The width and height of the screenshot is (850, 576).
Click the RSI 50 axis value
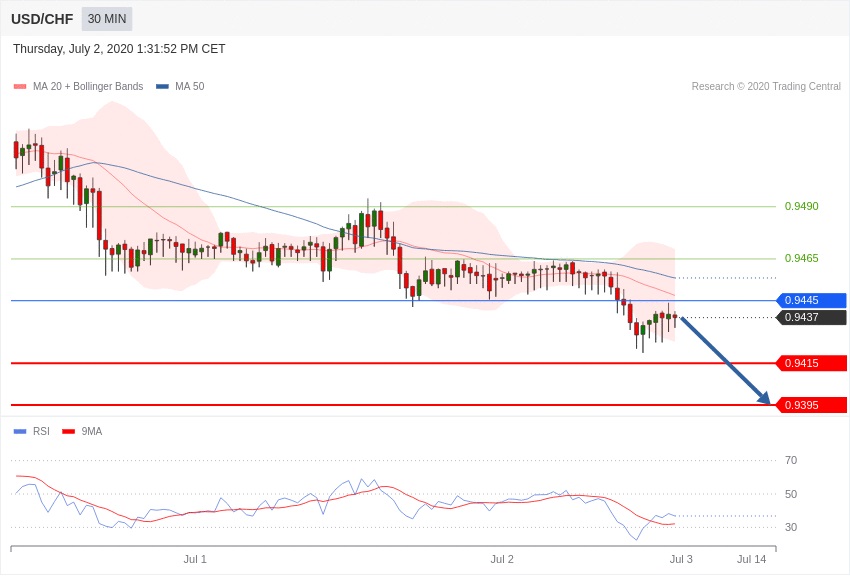(x=791, y=494)
